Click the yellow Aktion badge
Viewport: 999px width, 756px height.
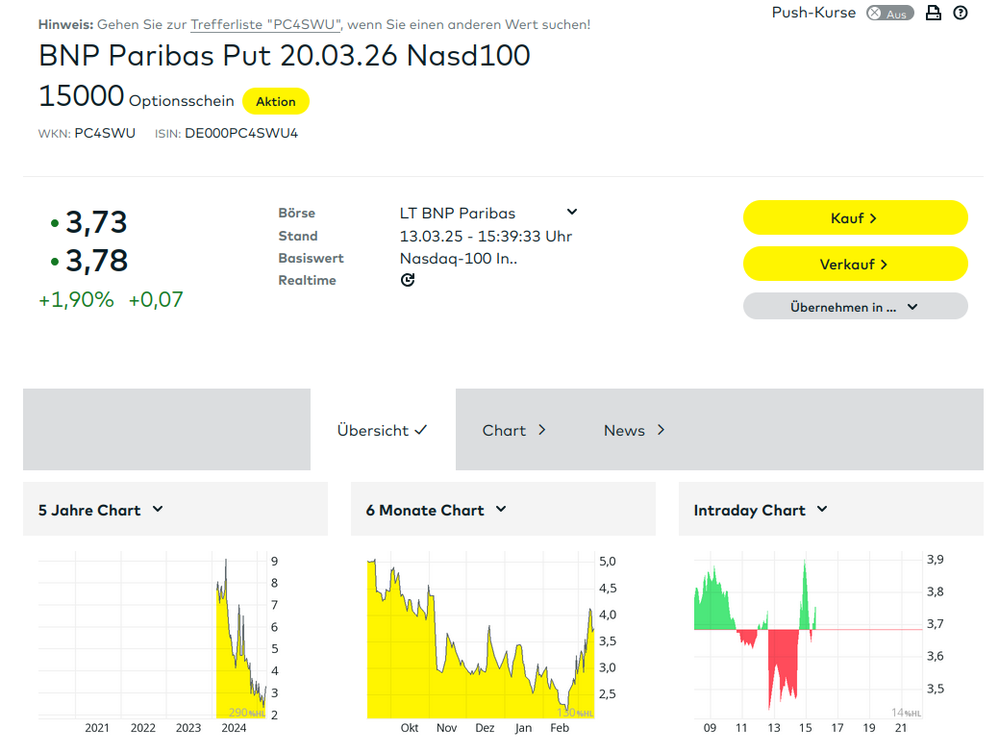point(276,101)
